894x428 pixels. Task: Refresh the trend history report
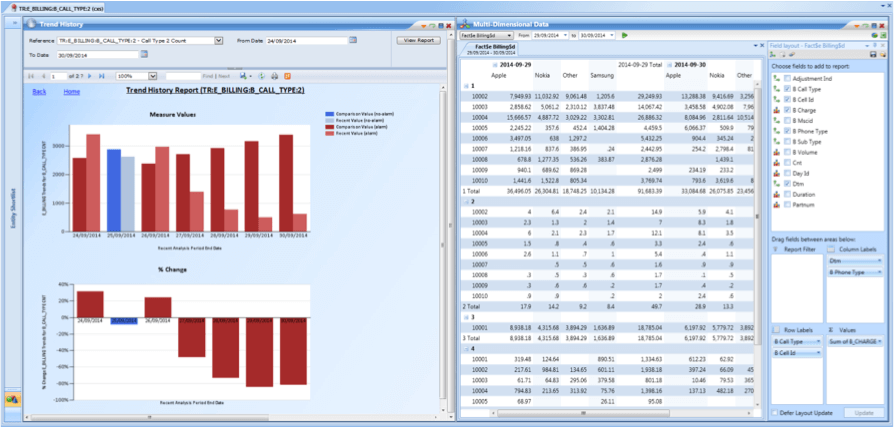(x=262, y=76)
